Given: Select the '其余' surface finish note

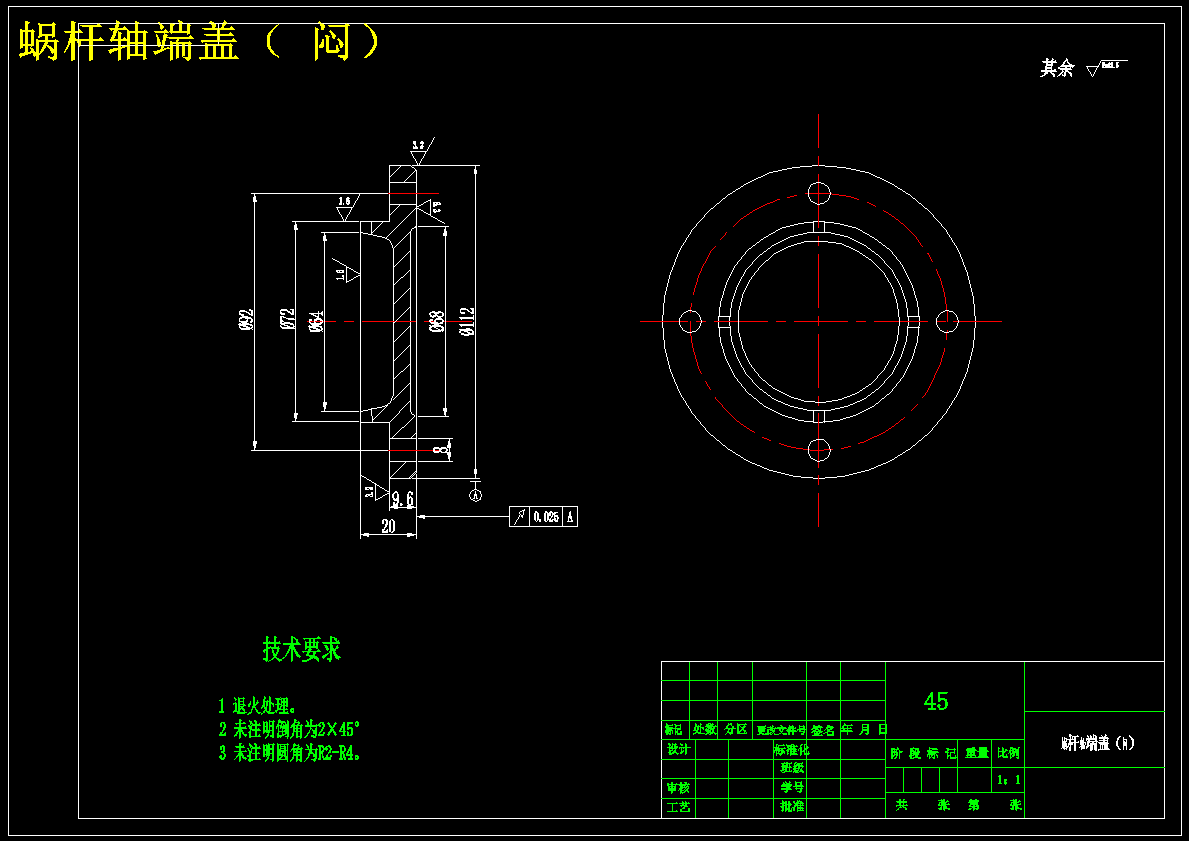Looking at the screenshot, I should [1057, 69].
